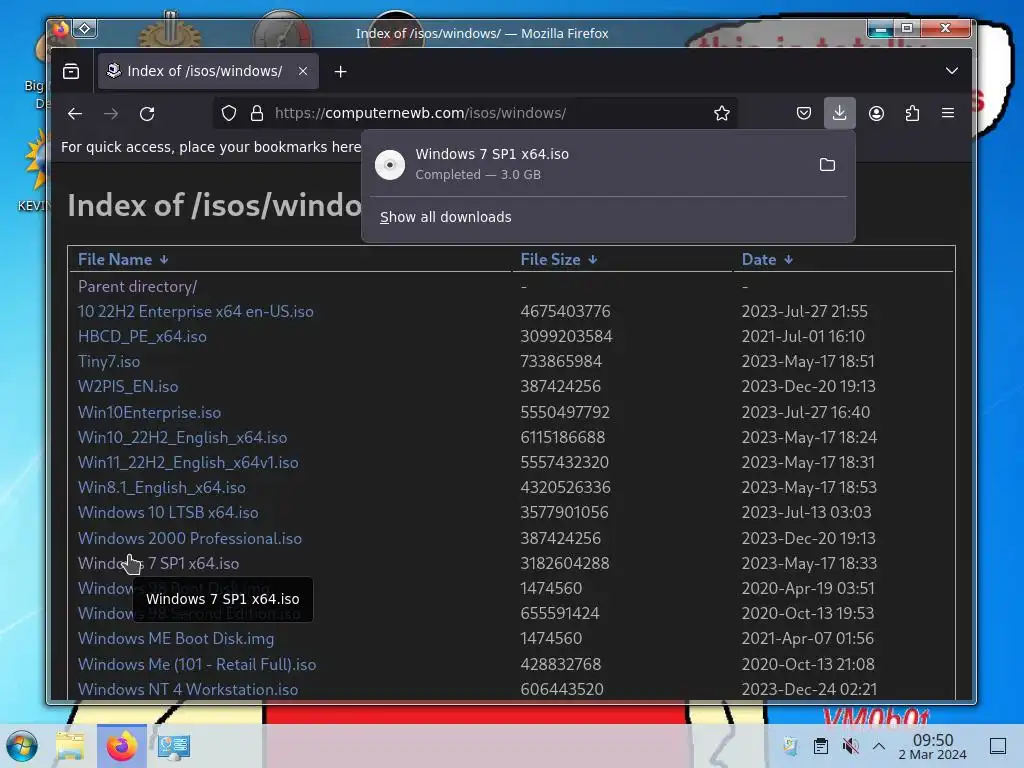Download HBCD_PE_x64.iso
Image resolution: width=1024 pixels, height=768 pixels.
point(142,336)
